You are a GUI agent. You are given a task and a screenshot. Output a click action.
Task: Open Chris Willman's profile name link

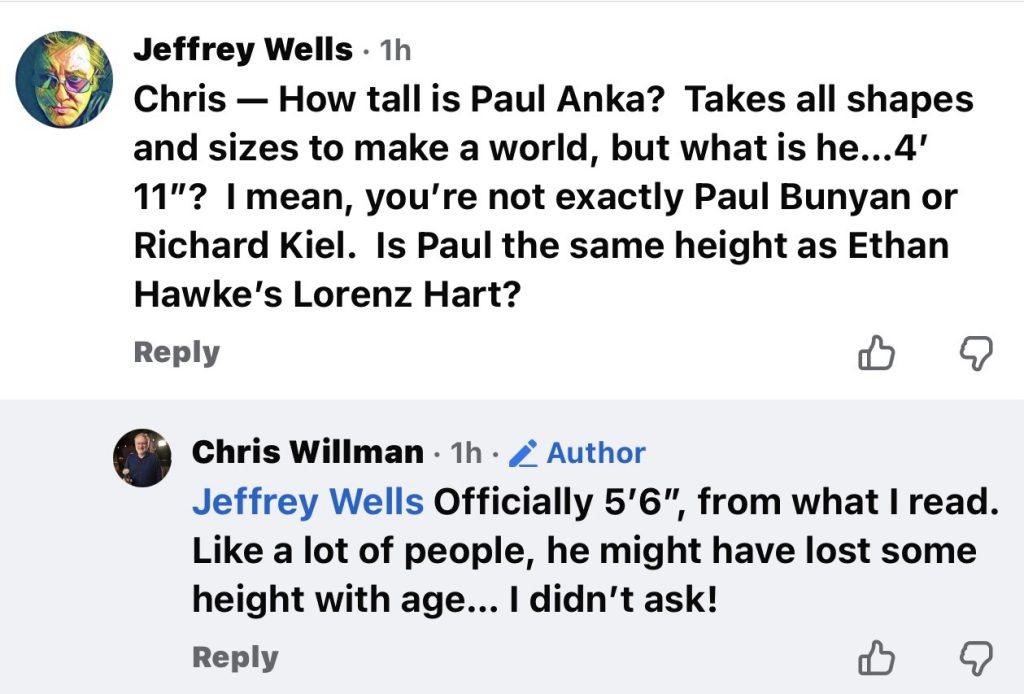[307, 452]
